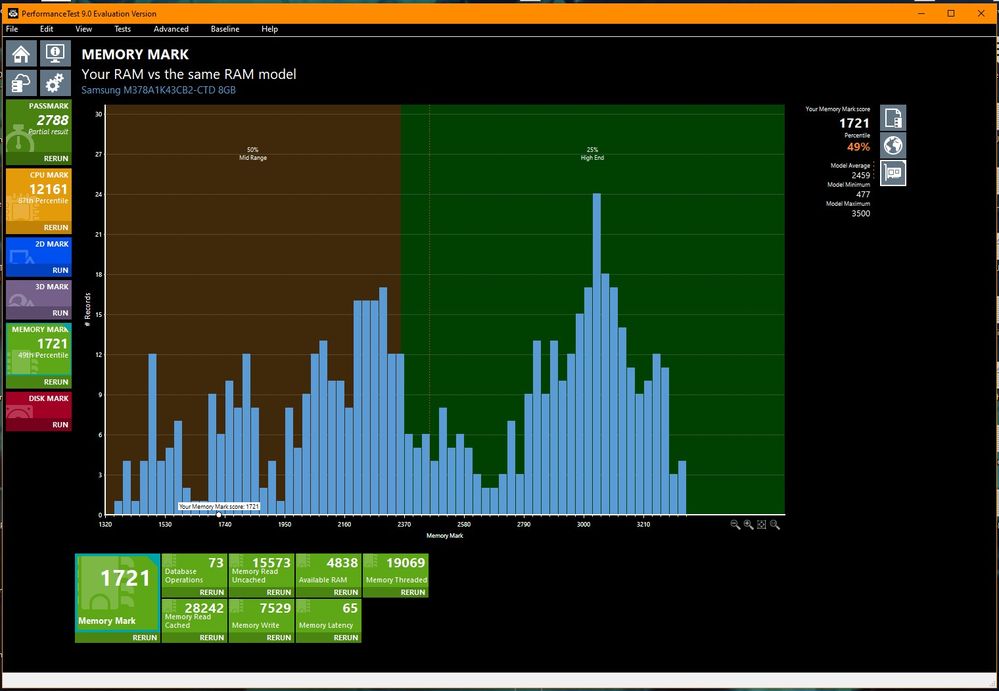Rerun the Memory Latency test

345,637
